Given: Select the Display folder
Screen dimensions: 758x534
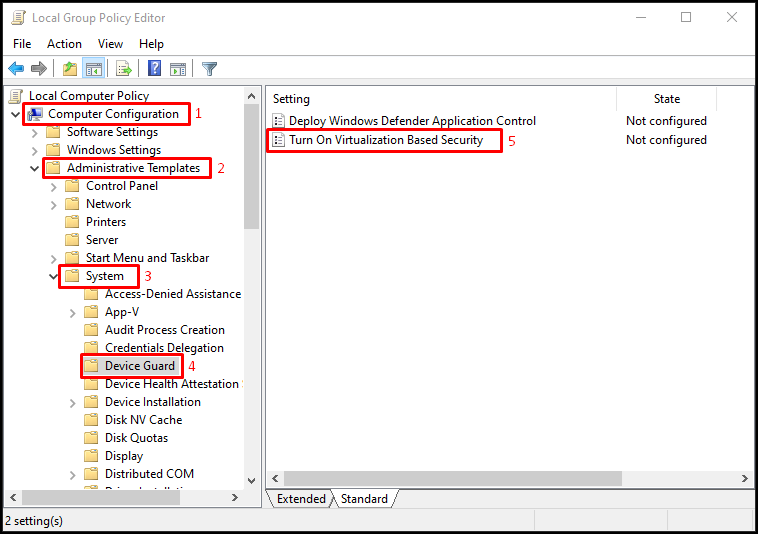Looking at the screenshot, I should tap(124, 456).
